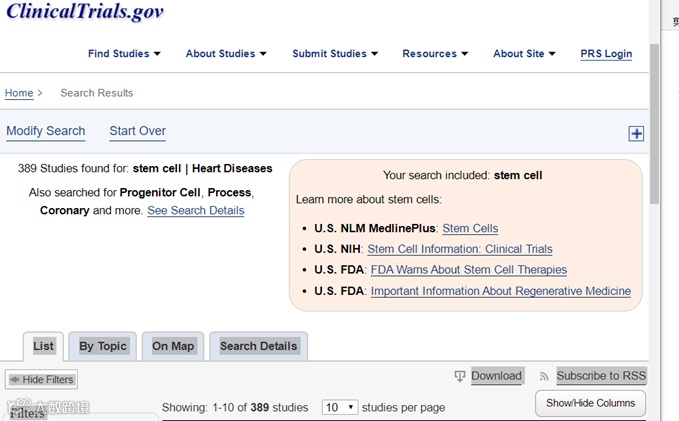
Task: Click the Modify Search link
Action: 46,131
